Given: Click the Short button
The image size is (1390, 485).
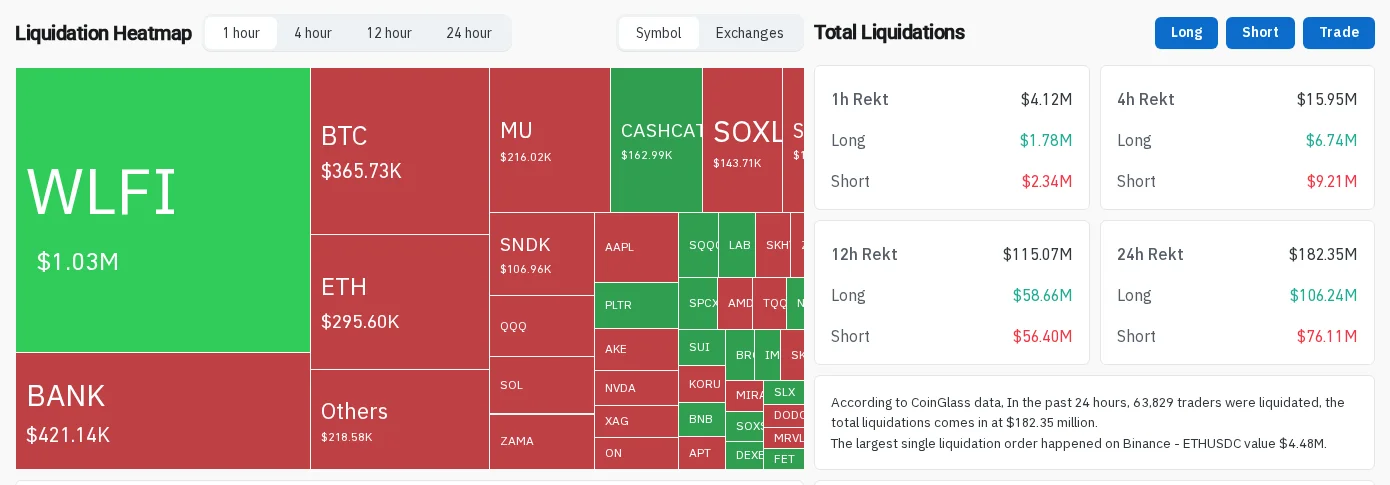Looking at the screenshot, I should coord(1260,33).
